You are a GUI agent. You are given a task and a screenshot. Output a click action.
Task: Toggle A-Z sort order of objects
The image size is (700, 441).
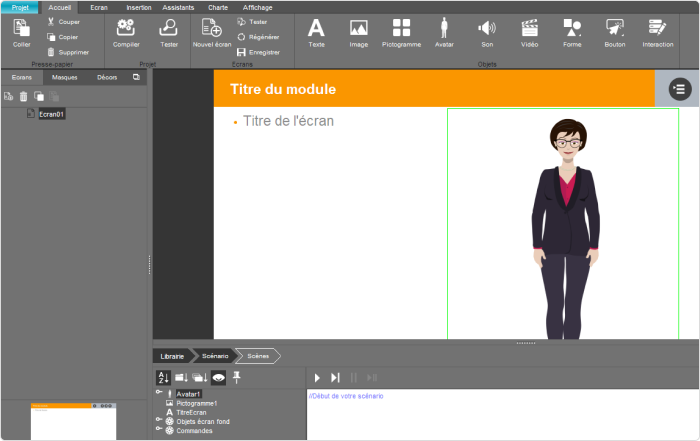[163, 378]
